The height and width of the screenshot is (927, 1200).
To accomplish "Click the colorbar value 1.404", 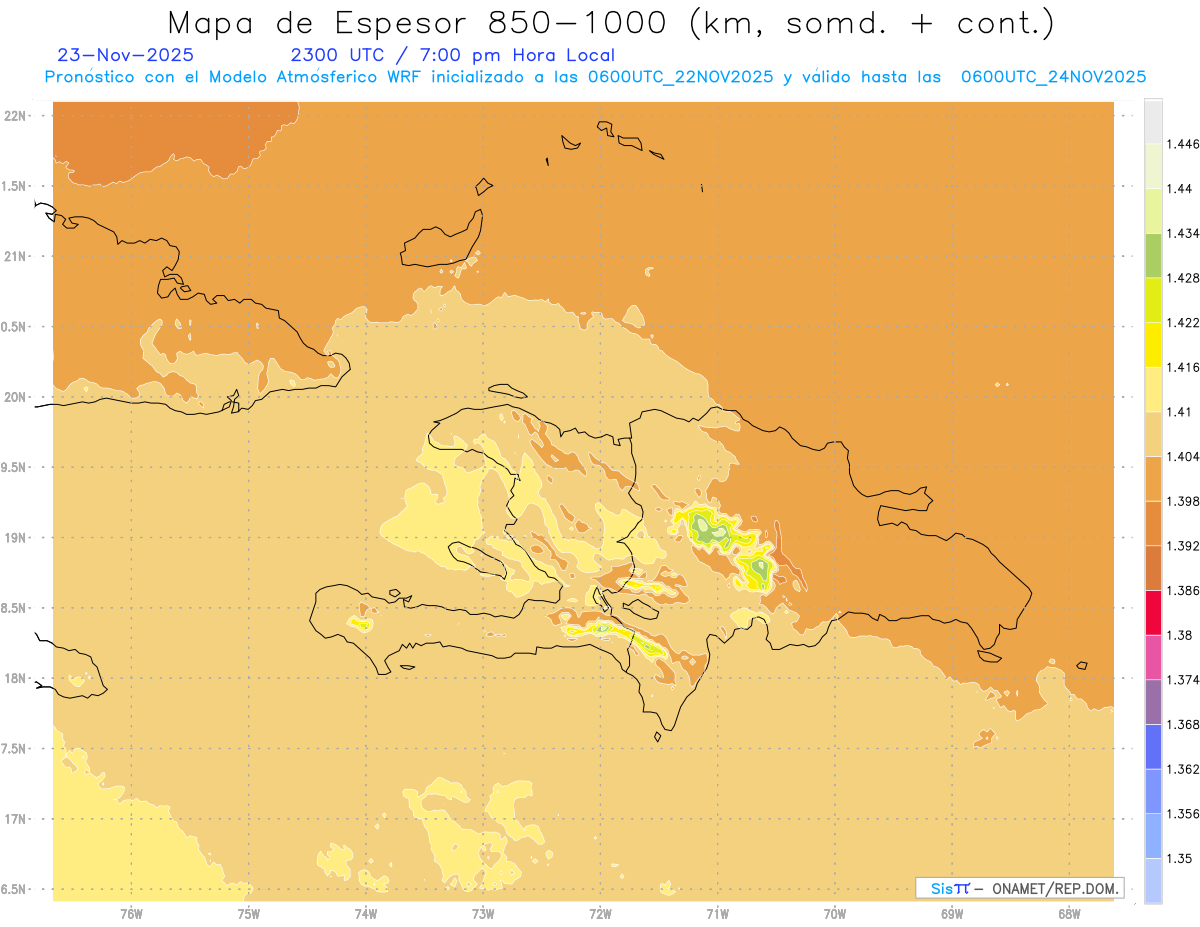I will tap(1183, 457).
